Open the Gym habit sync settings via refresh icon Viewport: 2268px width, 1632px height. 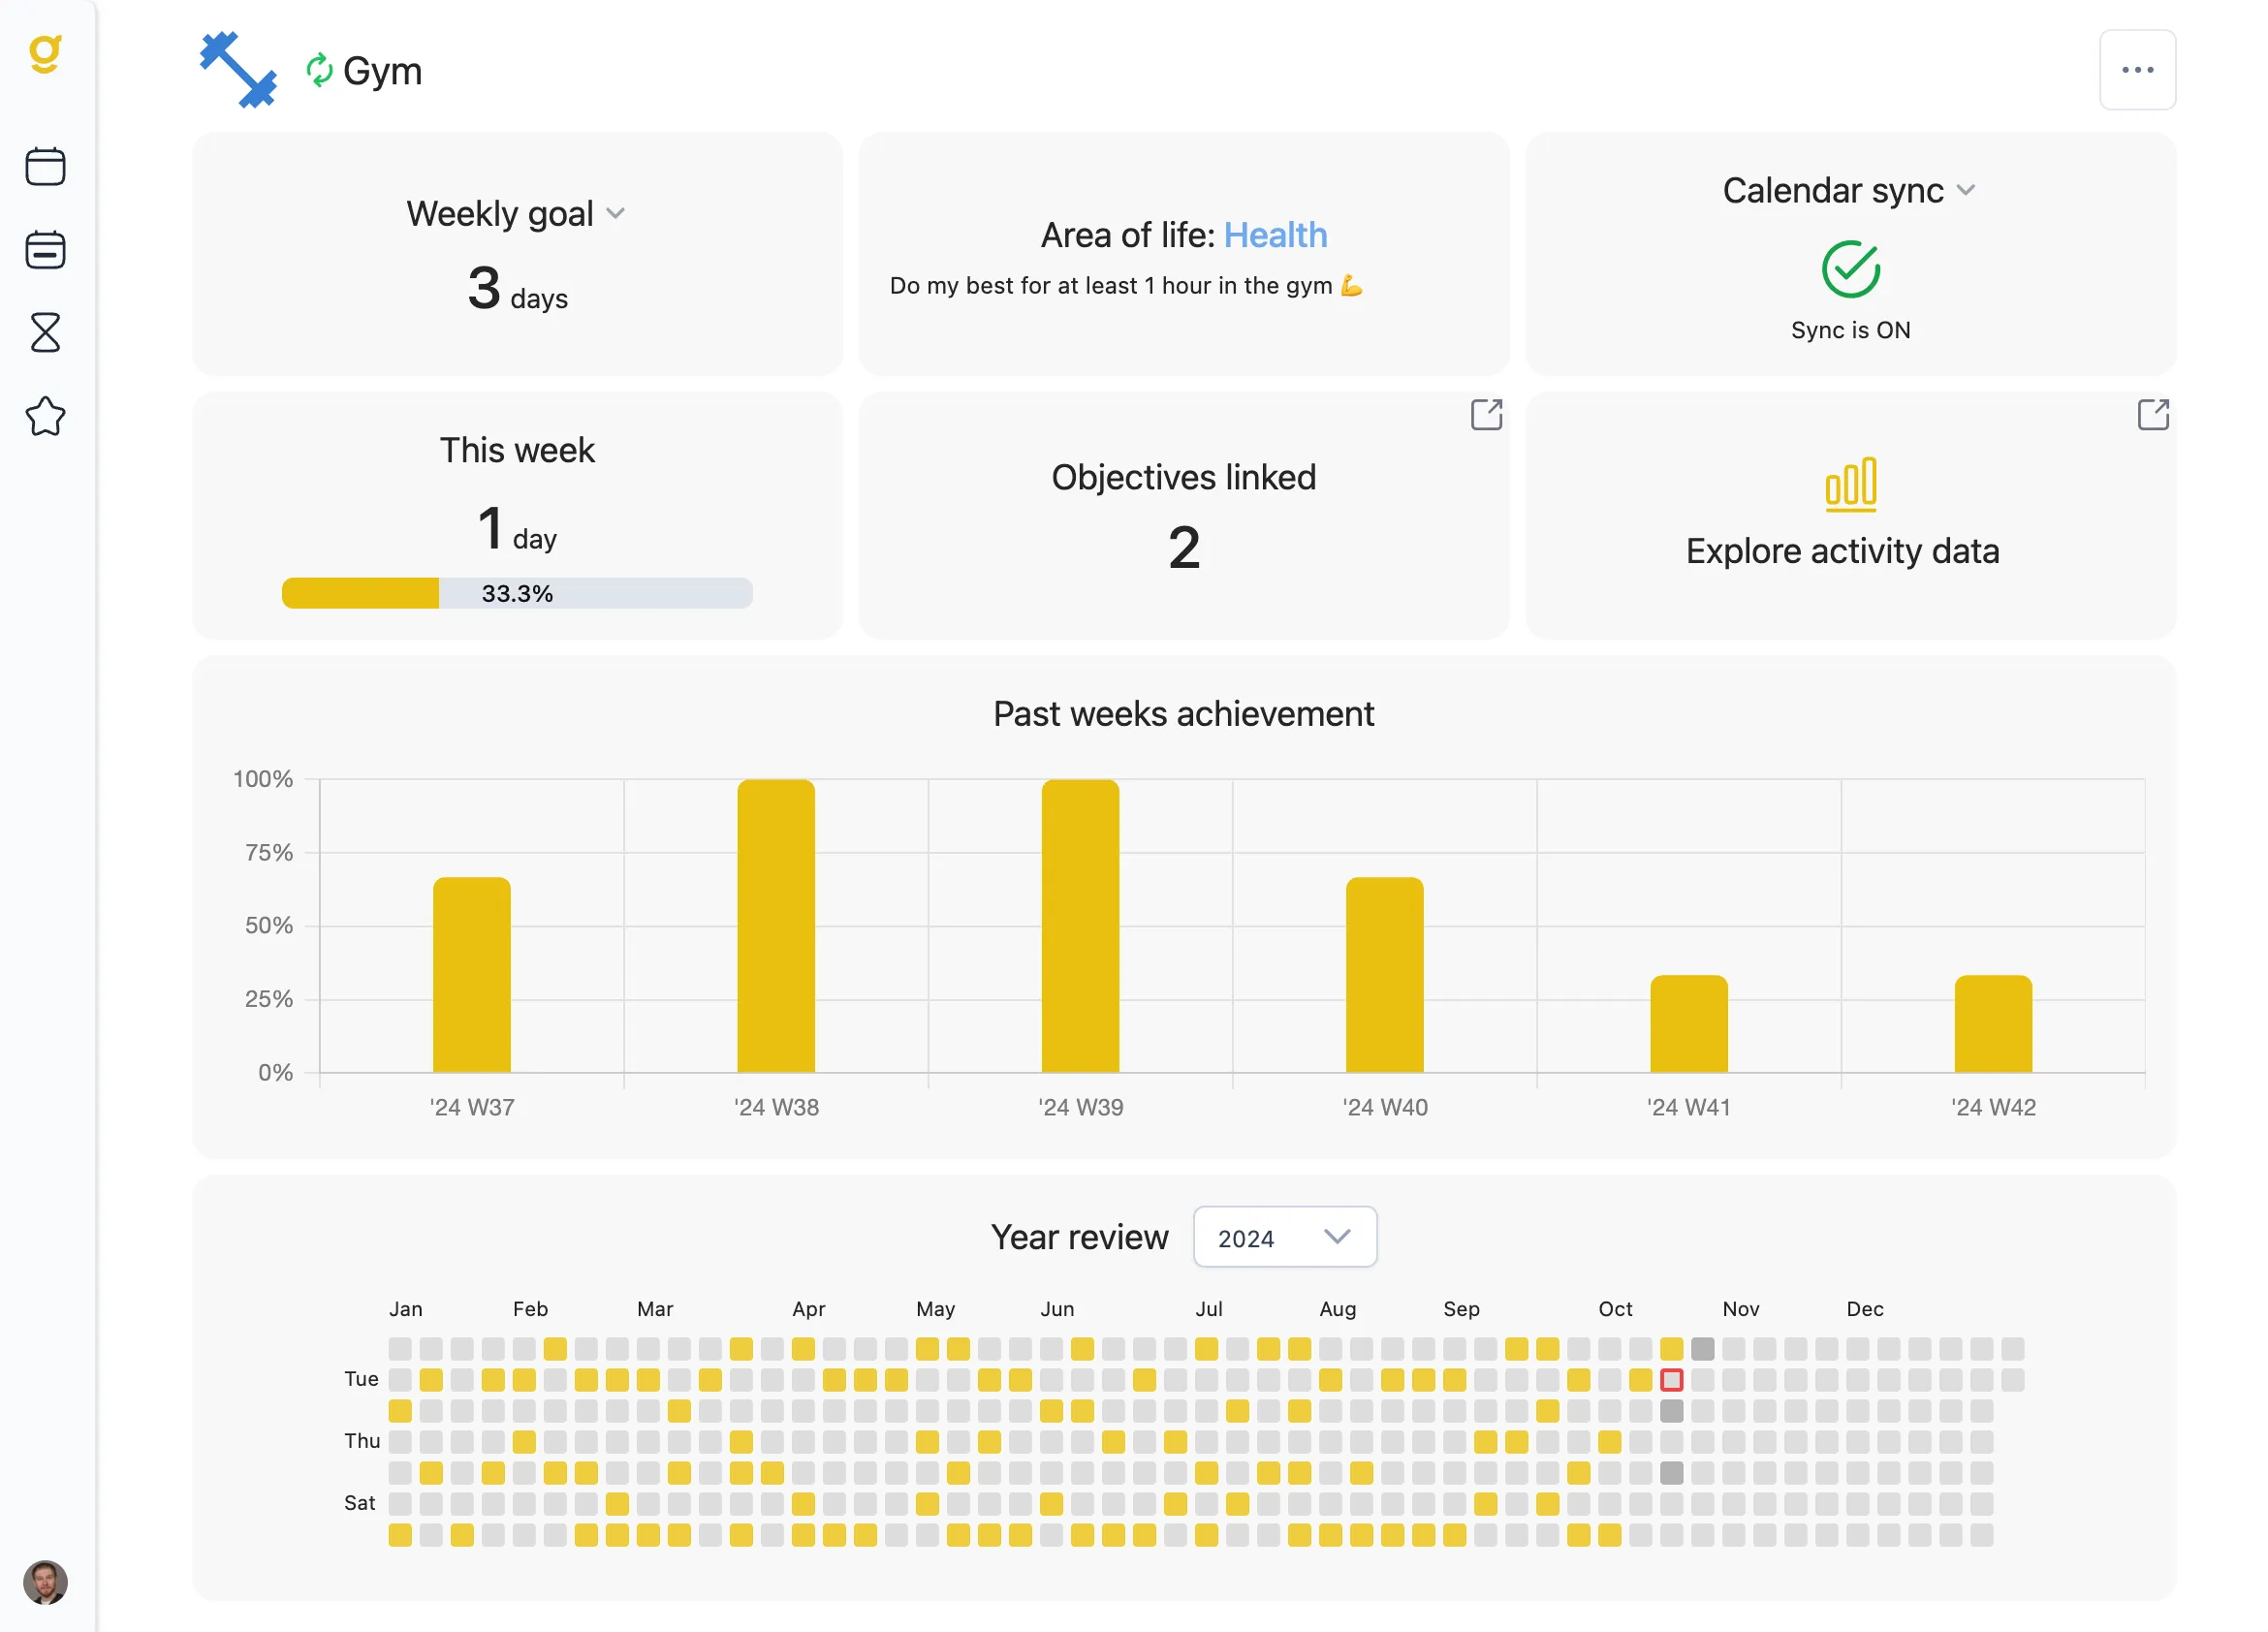coord(318,69)
